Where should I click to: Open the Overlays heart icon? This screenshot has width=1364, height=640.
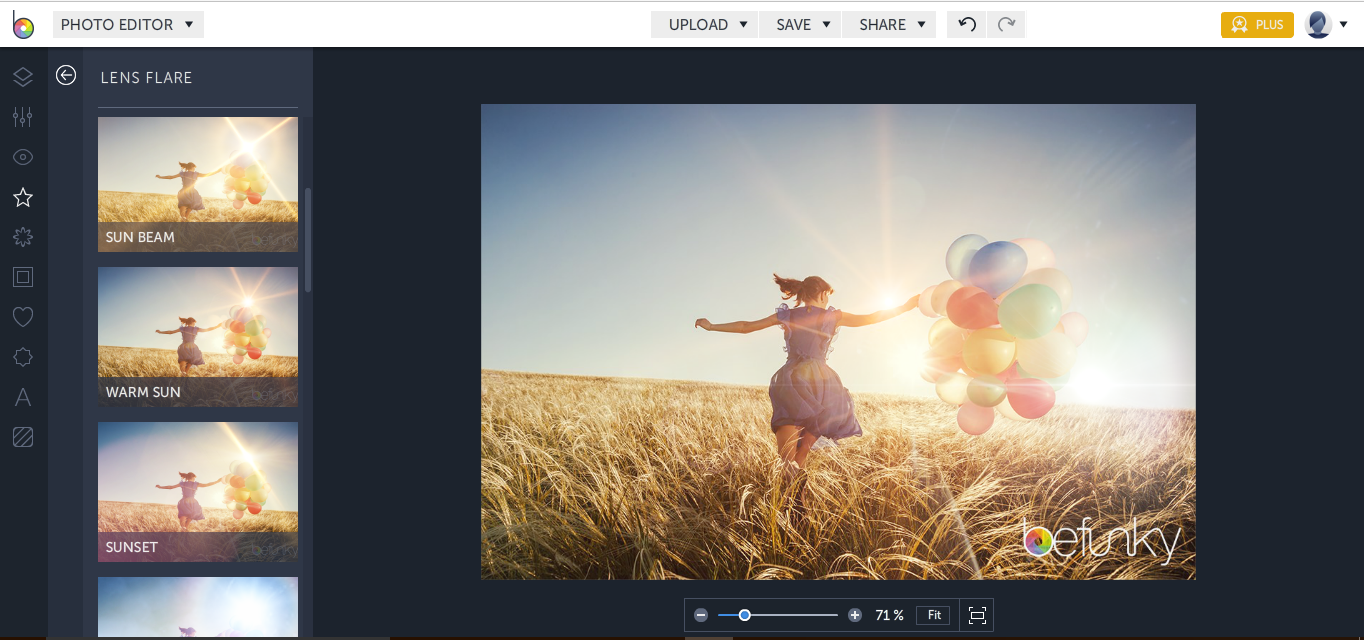coord(23,317)
